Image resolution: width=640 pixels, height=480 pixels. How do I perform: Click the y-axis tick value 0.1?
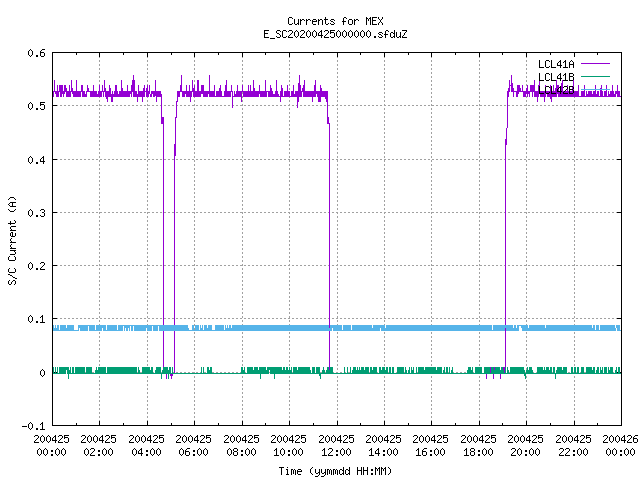(x=36, y=319)
